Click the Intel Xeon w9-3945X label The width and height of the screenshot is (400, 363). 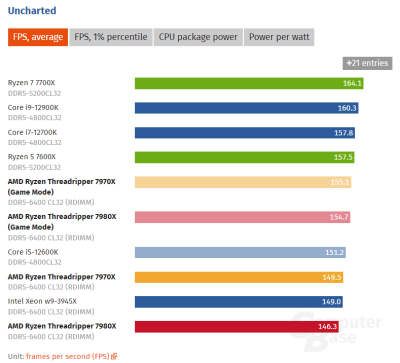click(x=42, y=301)
